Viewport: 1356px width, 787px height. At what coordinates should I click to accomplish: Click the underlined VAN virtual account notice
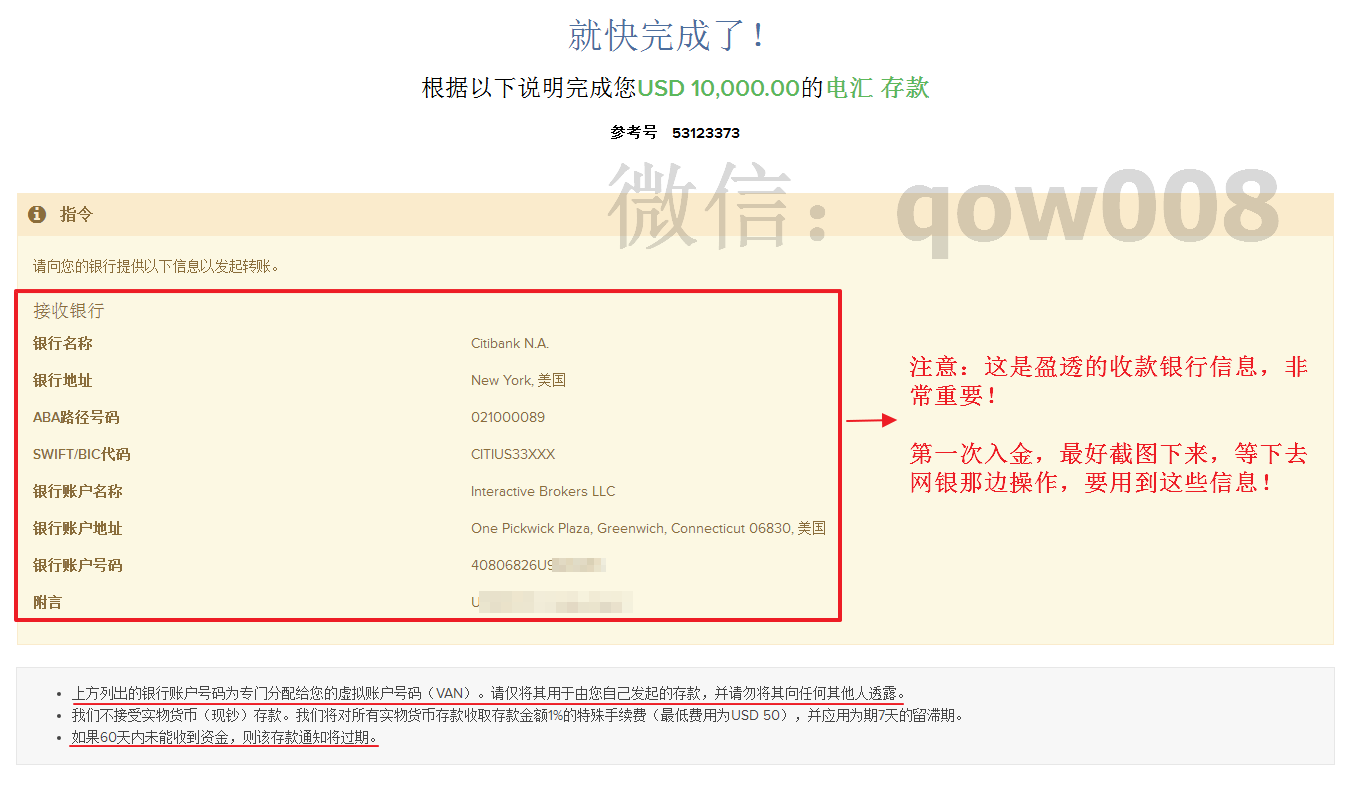coord(490,692)
